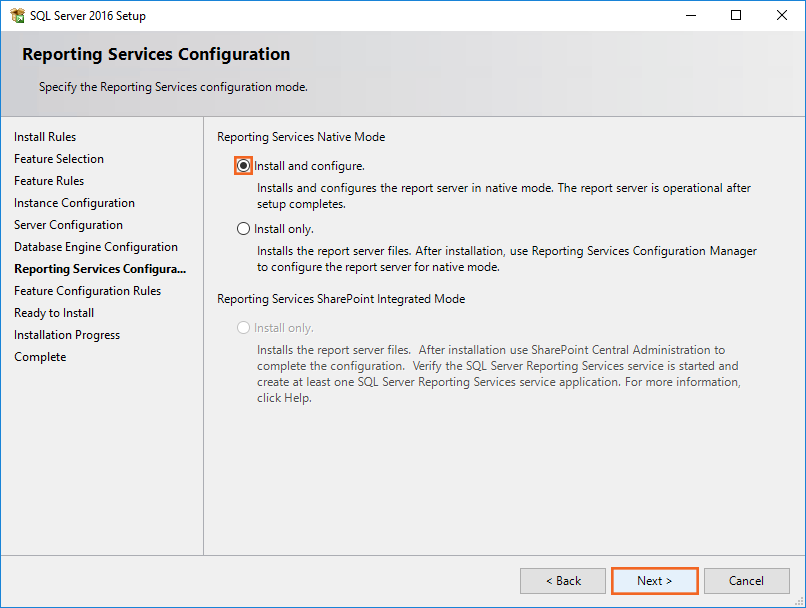806x608 pixels.
Task: Click the bold Reporting Services Configuration step
Action: click(100, 269)
